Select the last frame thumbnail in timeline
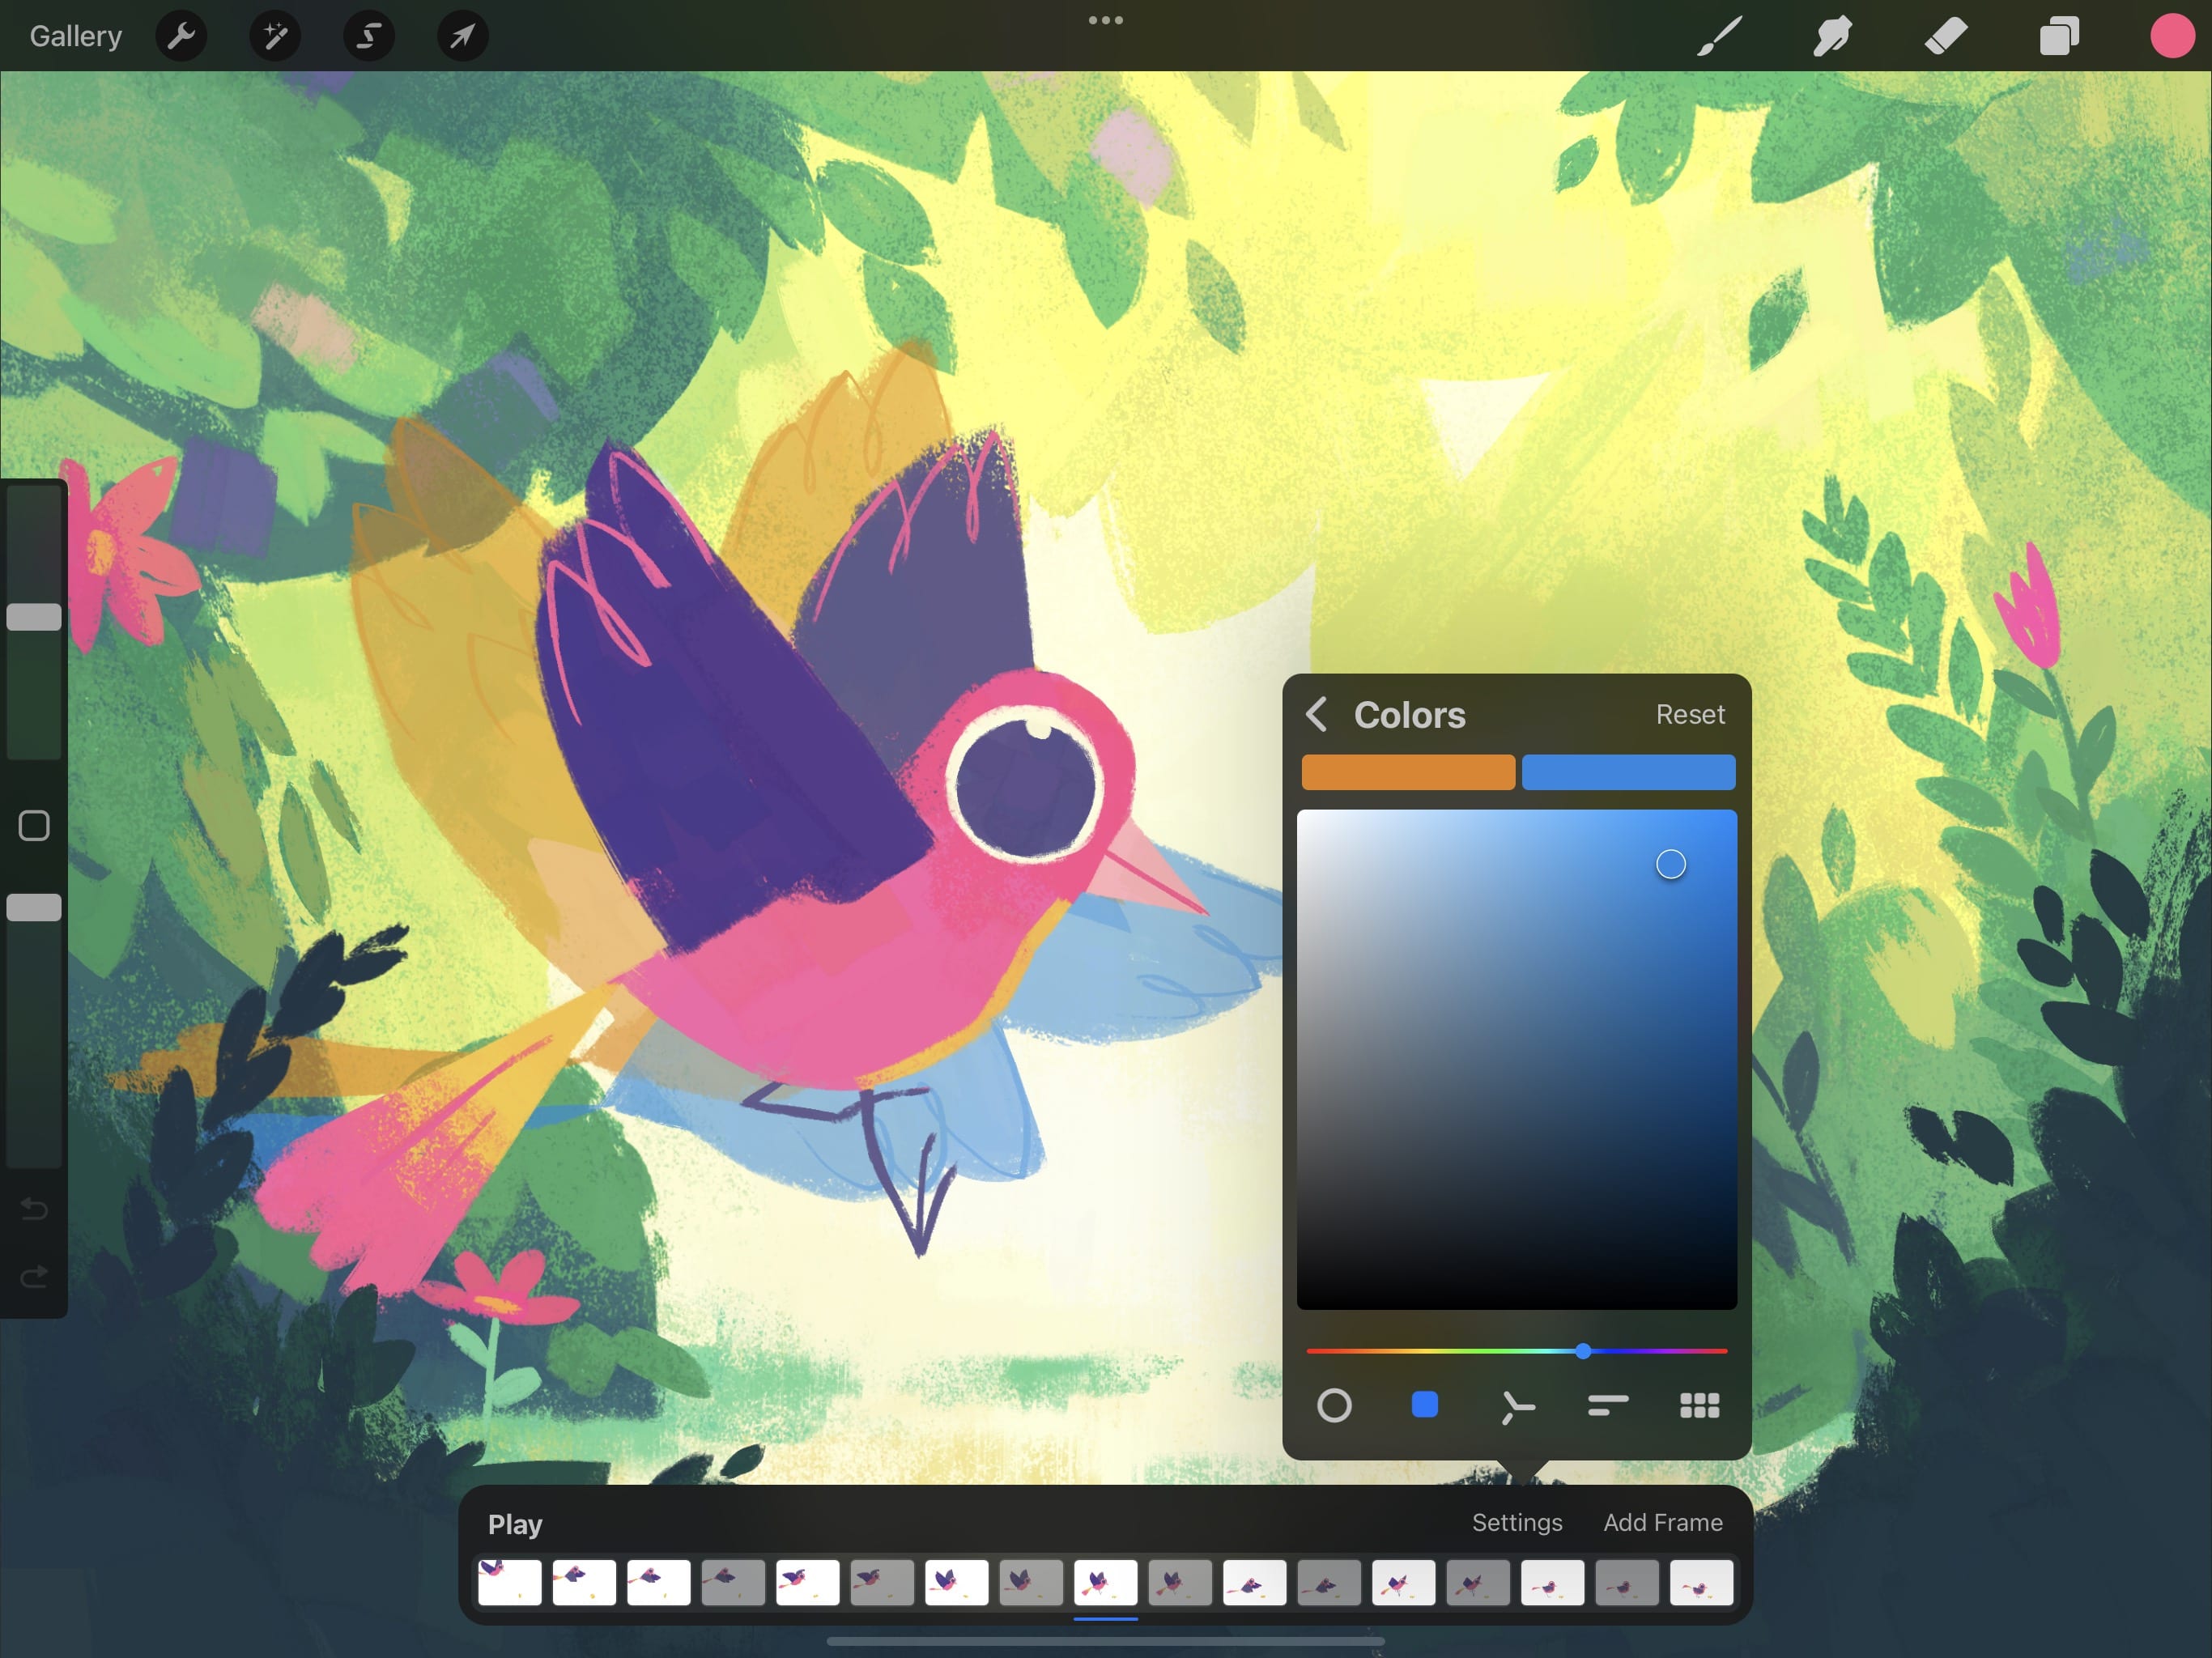 click(1702, 1582)
